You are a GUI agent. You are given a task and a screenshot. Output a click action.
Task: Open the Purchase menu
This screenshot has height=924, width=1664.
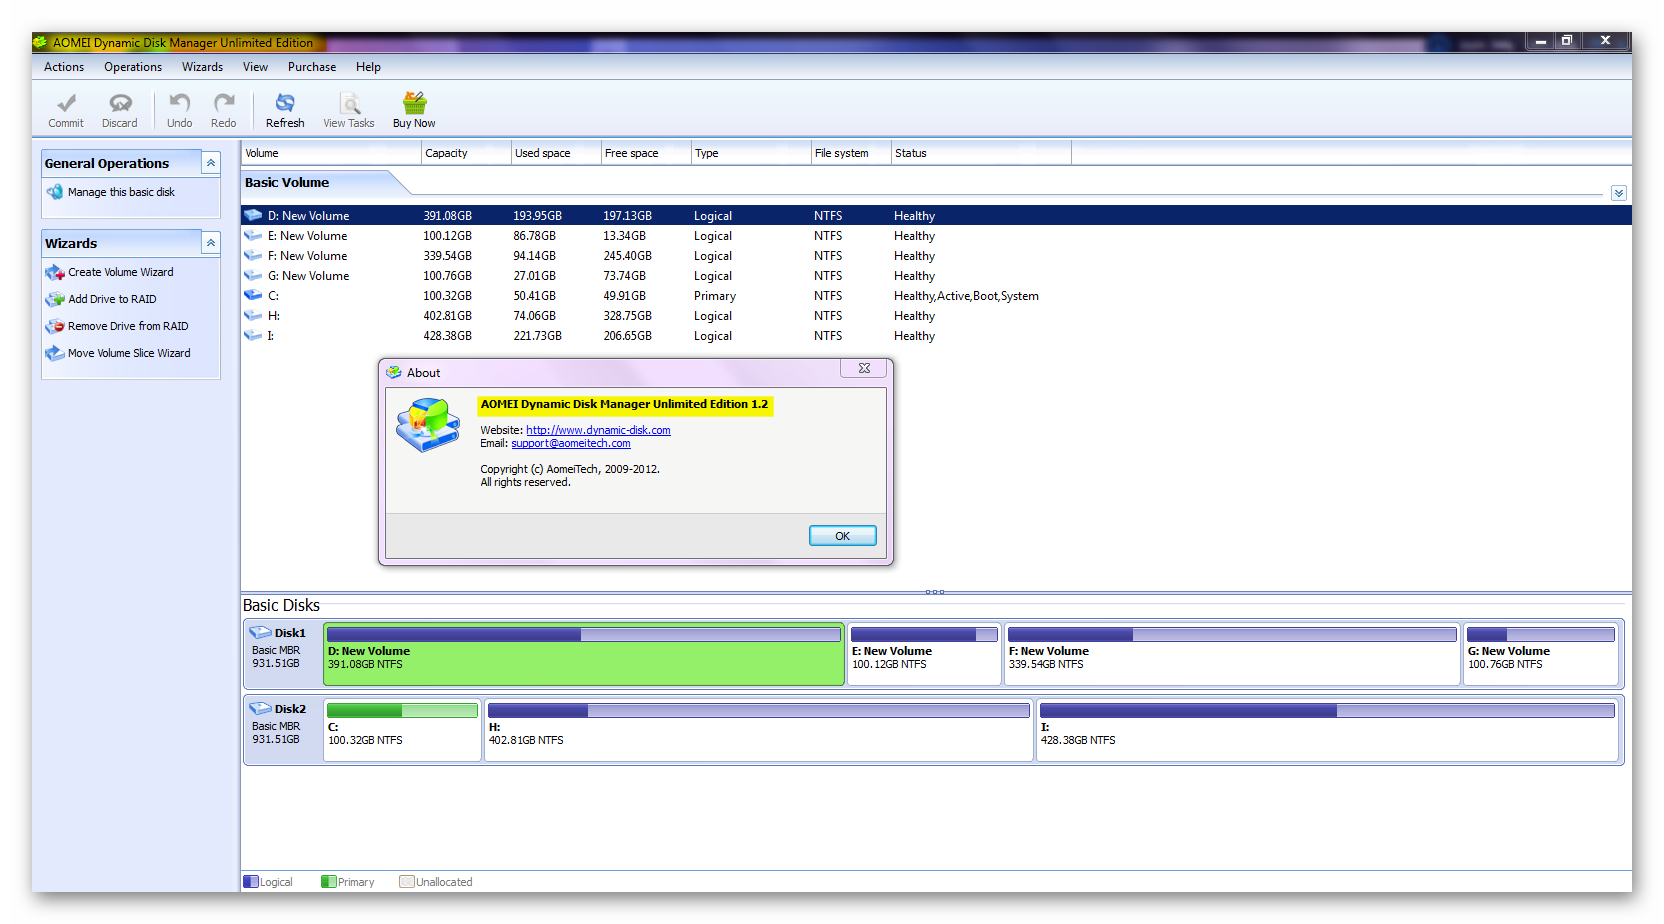[312, 67]
